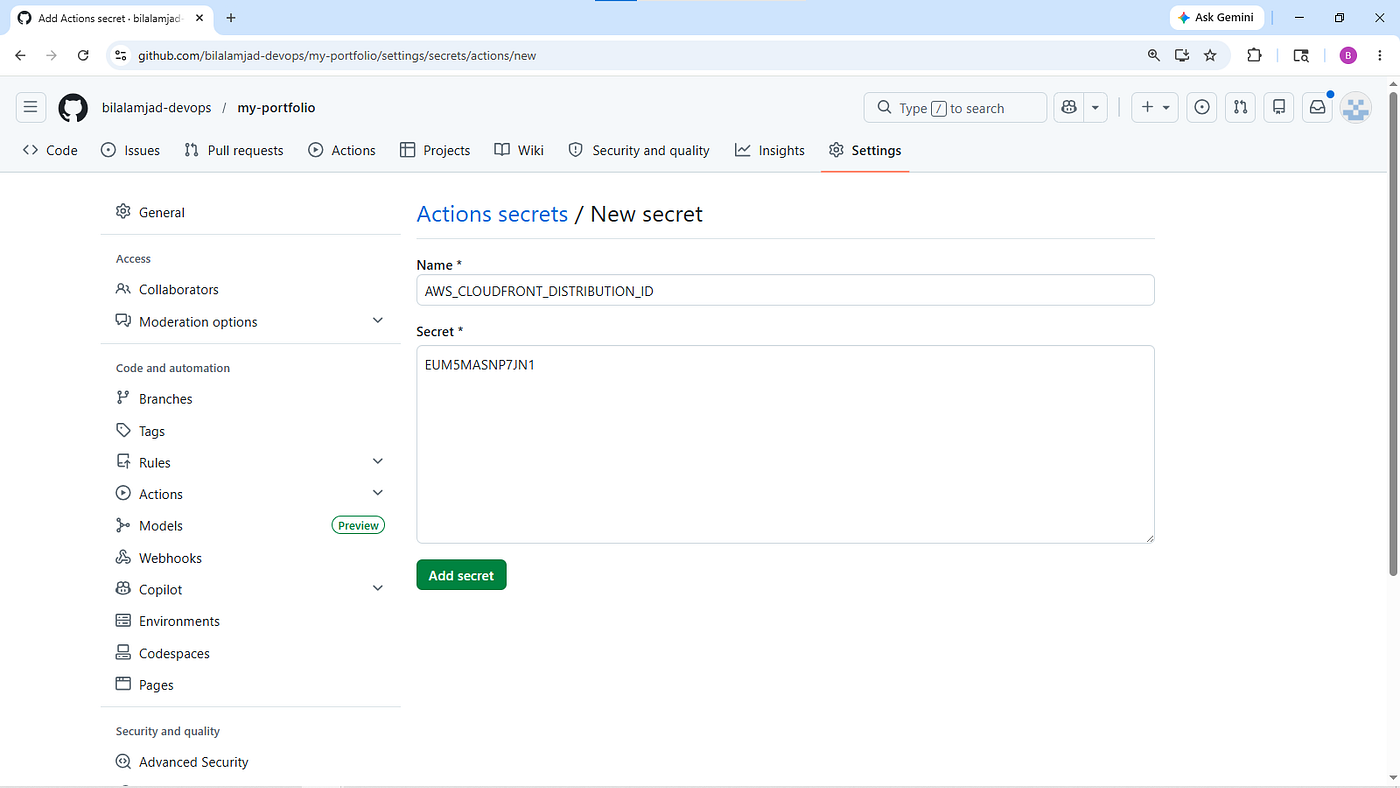Click the toolbar icon left of profile avatar
Viewport: 1400px width, 788px height.
(1301, 56)
